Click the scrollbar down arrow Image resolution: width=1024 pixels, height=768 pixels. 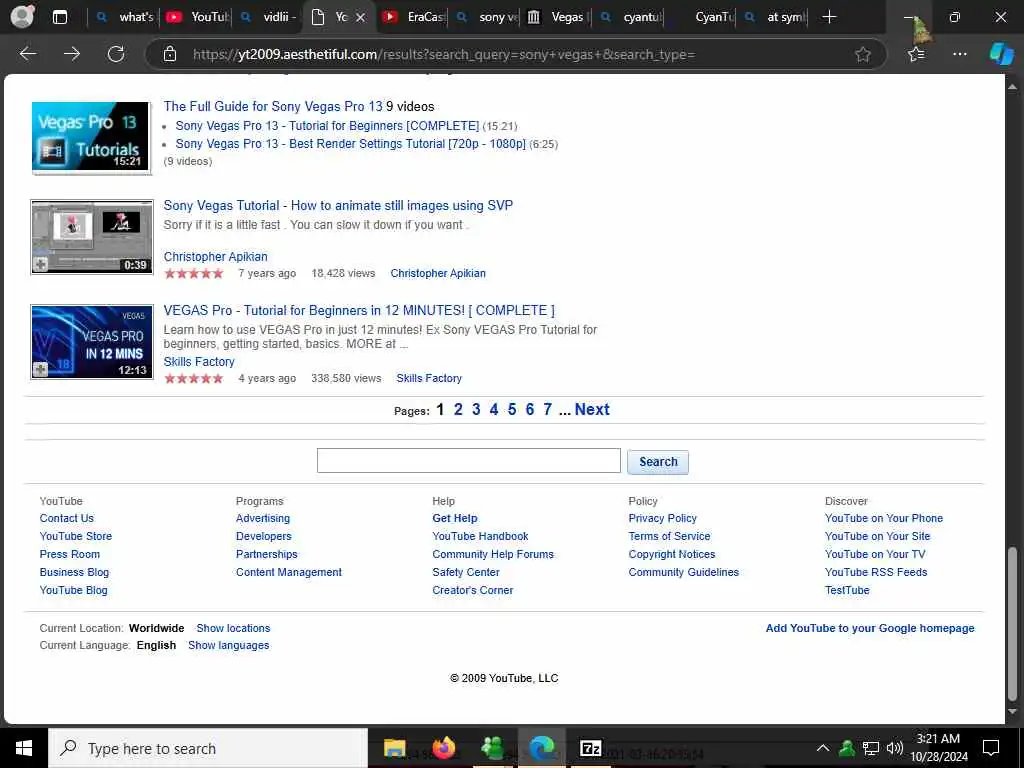1012,712
